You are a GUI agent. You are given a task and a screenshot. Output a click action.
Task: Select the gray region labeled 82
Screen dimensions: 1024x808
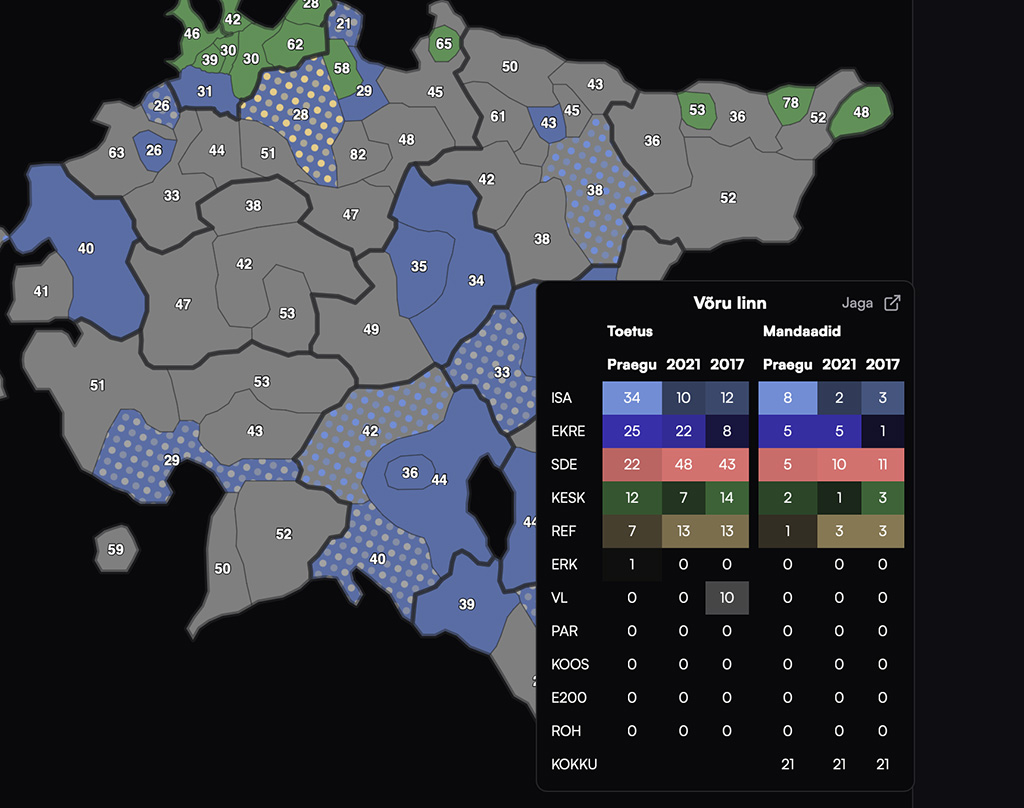[x=357, y=154]
